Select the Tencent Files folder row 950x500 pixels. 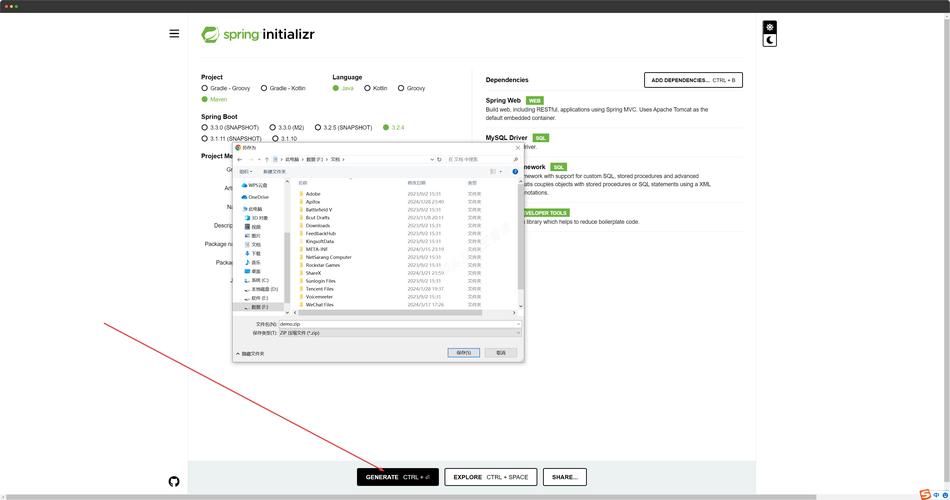tap(319, 289)
